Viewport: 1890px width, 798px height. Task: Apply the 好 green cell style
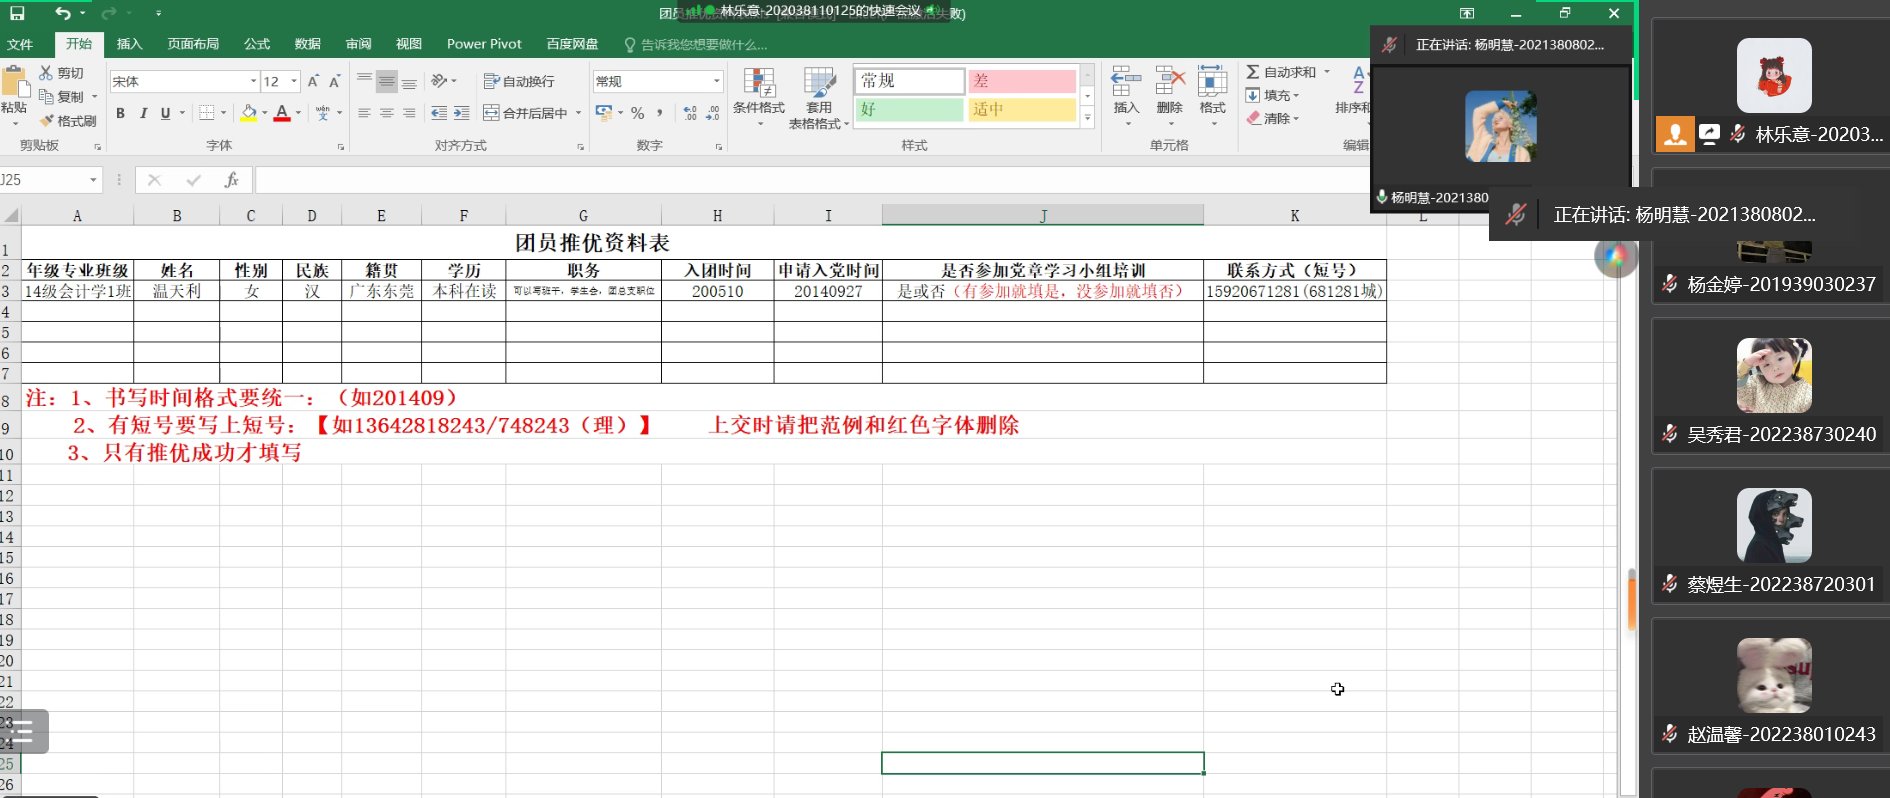[909, 109]
